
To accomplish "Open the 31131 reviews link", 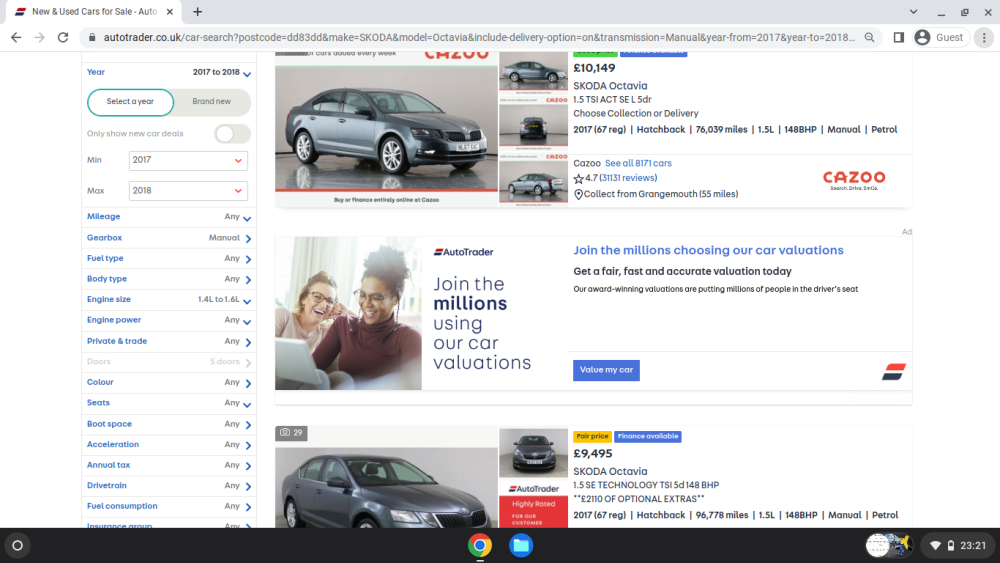I will (629, 179).
